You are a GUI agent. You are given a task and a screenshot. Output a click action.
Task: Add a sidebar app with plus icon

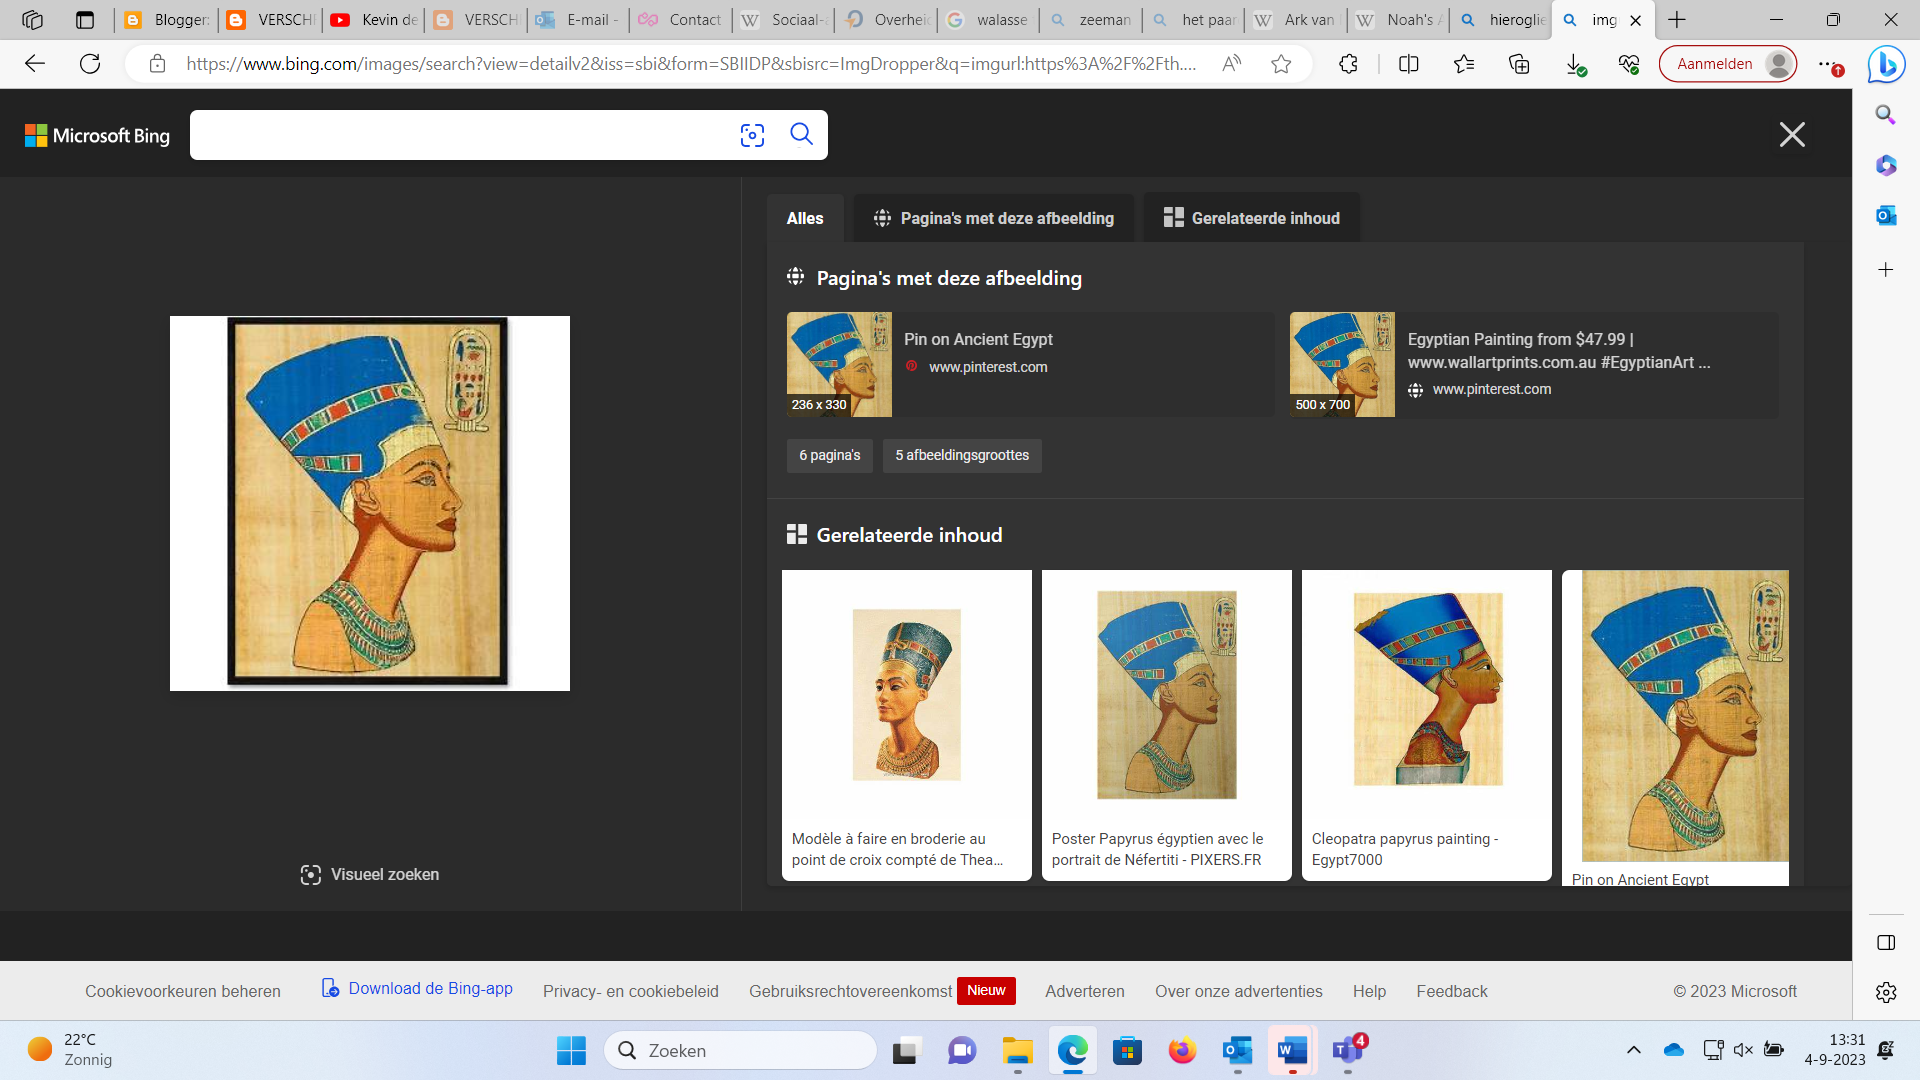tap(1886, 270)
